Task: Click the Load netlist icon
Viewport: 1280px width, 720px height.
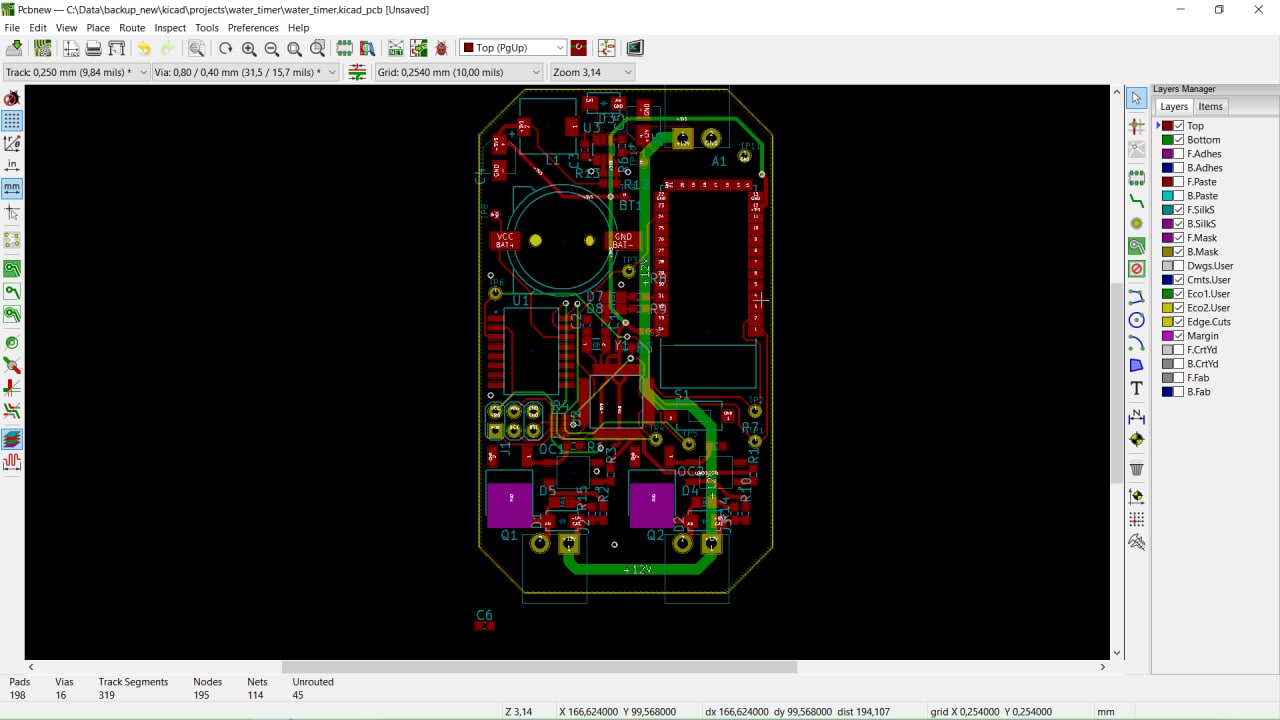Action: (396, 48)
